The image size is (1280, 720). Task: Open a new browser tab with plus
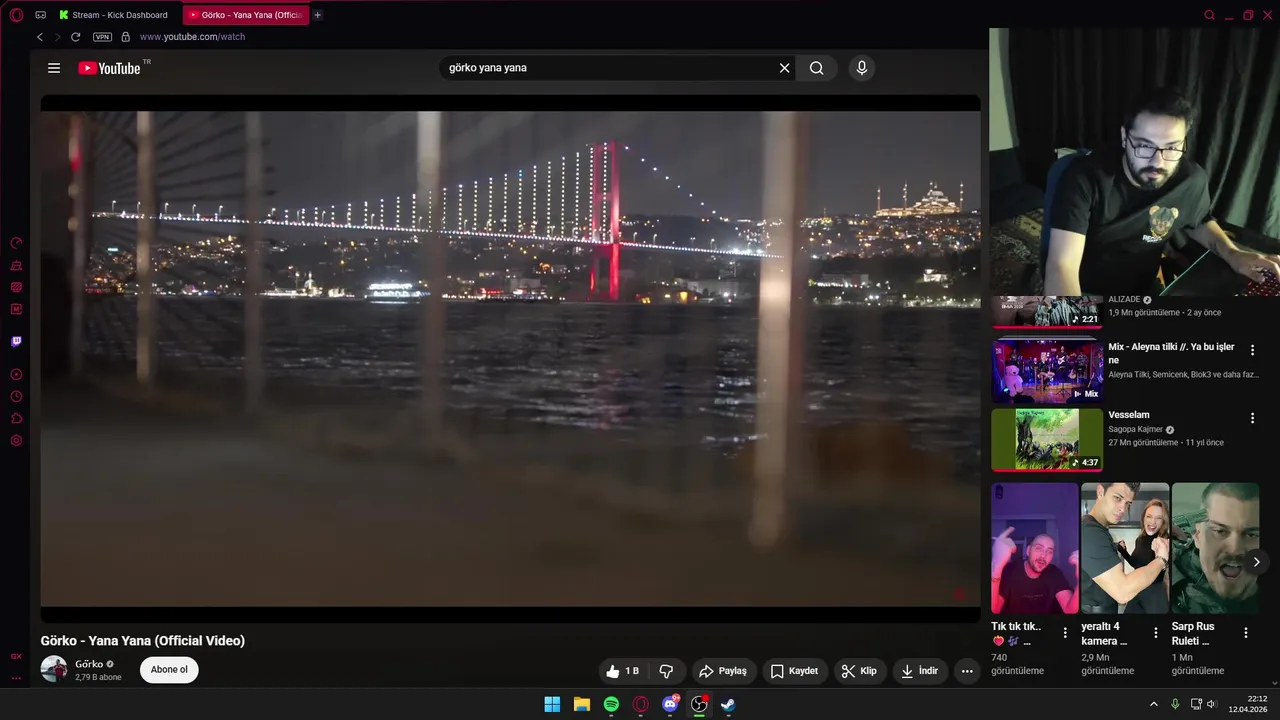pyautogui.click(x=318, y=15)
